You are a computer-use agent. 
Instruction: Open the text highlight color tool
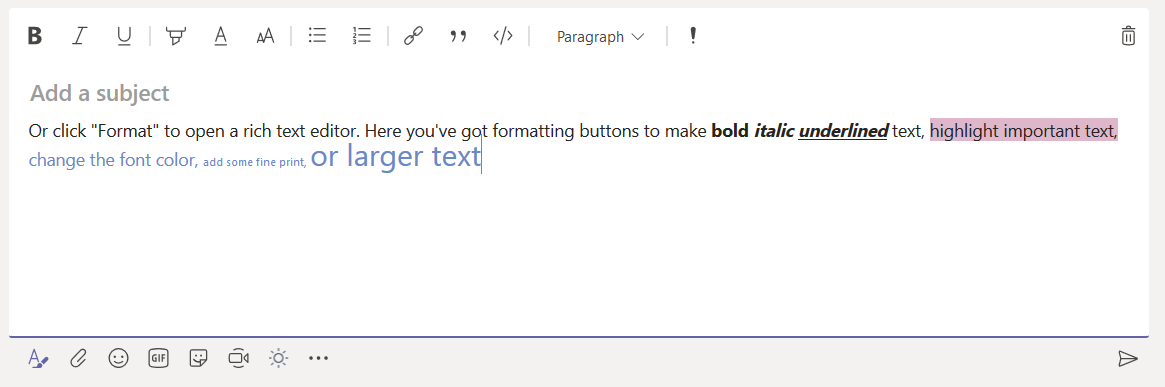pyautogui.click(x=176, y=36)
